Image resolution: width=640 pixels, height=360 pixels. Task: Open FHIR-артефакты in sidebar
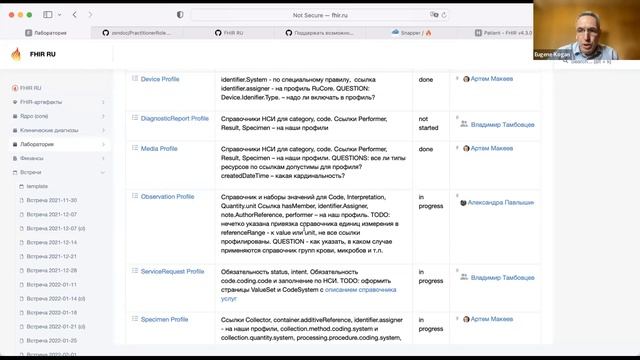[41, 102]
